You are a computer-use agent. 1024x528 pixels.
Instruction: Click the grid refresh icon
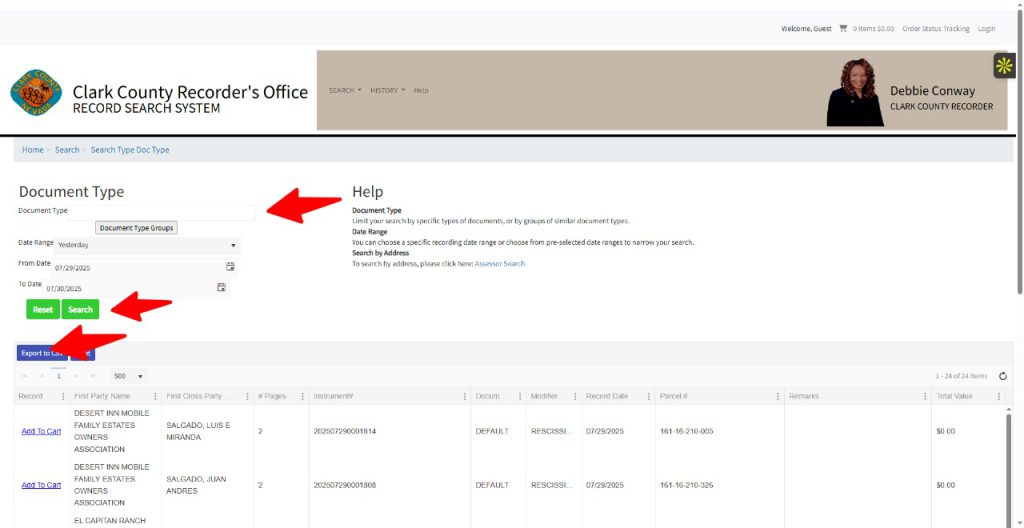tap(1002, 376)
